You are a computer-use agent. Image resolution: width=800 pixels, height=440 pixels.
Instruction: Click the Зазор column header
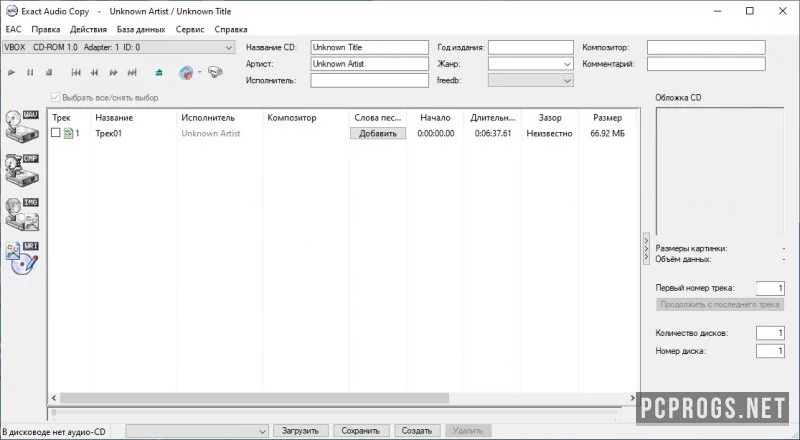(x=549, y=117)
